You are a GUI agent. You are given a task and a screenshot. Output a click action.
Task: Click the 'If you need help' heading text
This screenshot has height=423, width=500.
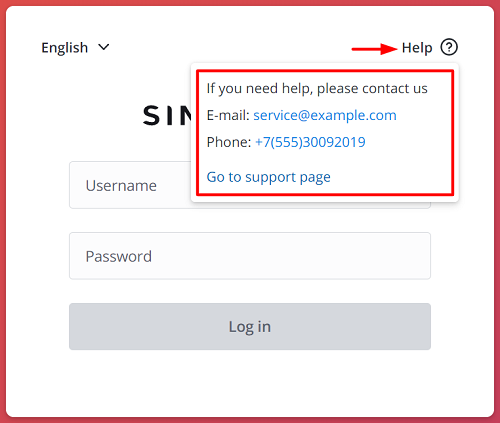317,89
